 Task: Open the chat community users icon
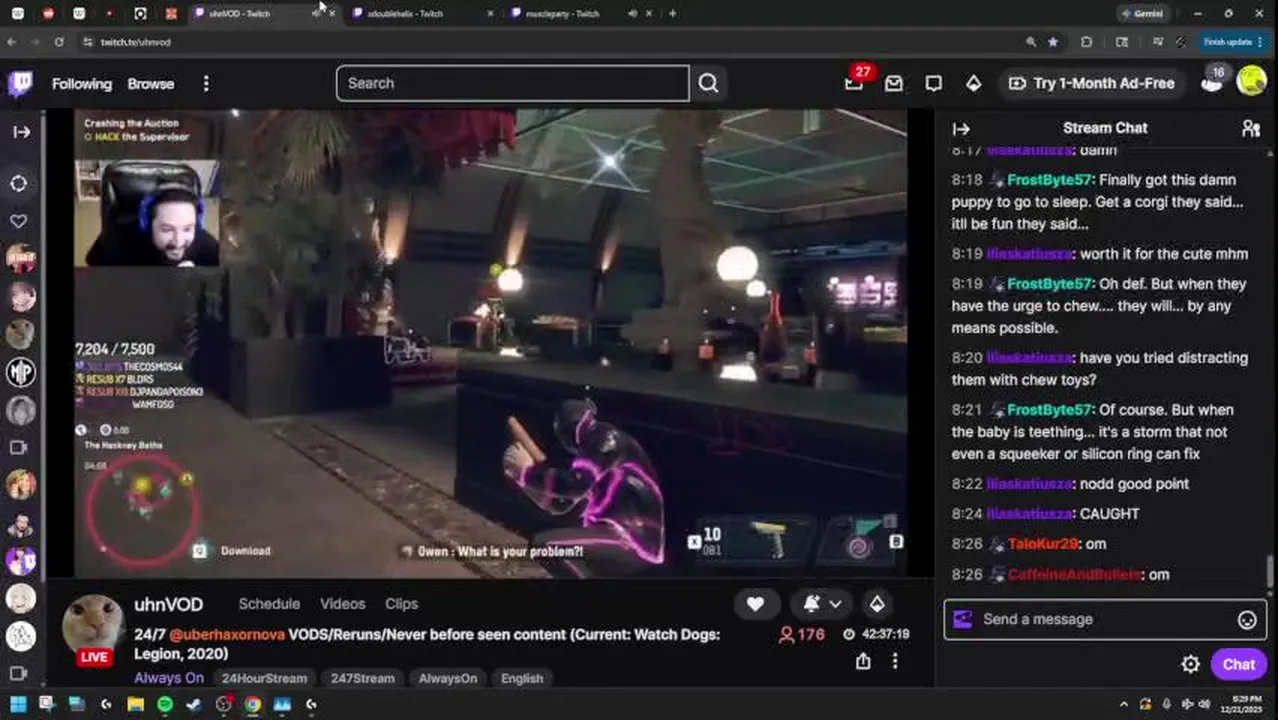1251,129
